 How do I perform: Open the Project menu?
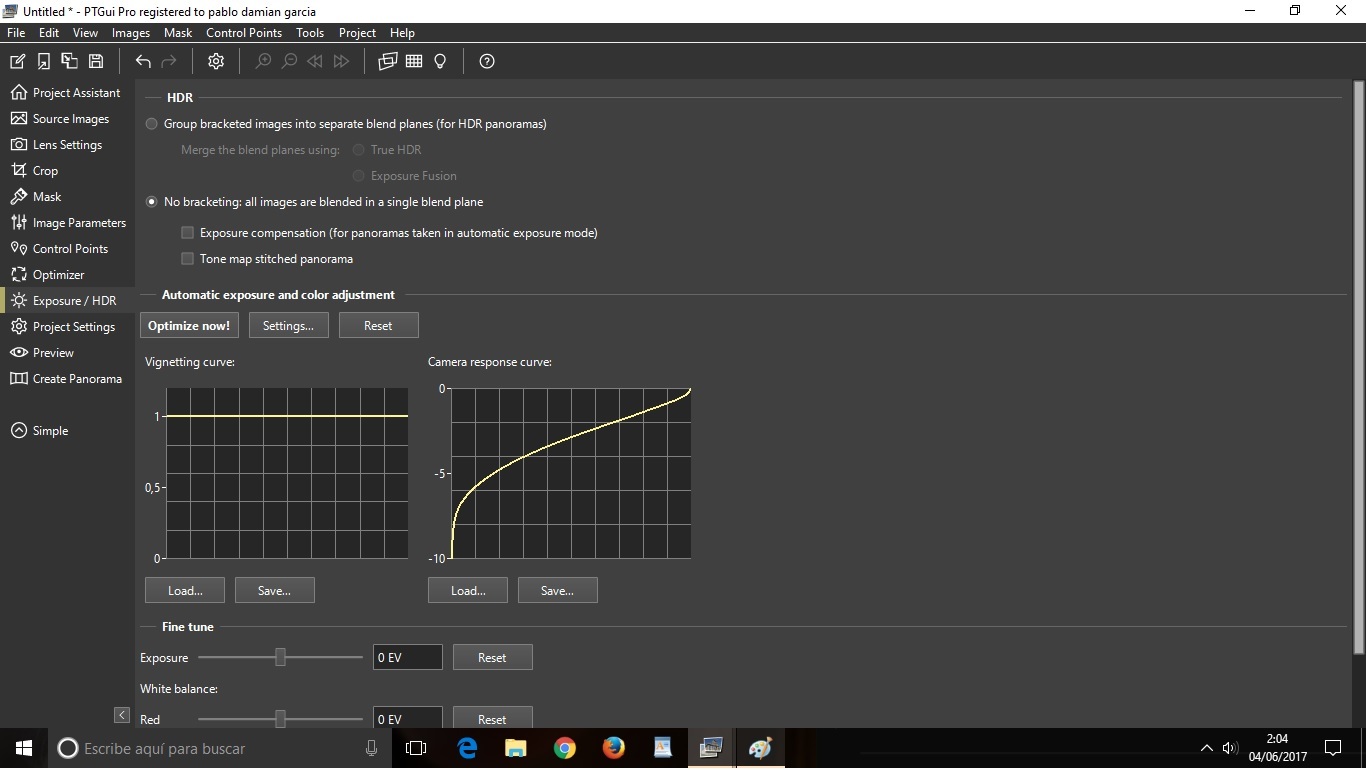tap(357, 33)
